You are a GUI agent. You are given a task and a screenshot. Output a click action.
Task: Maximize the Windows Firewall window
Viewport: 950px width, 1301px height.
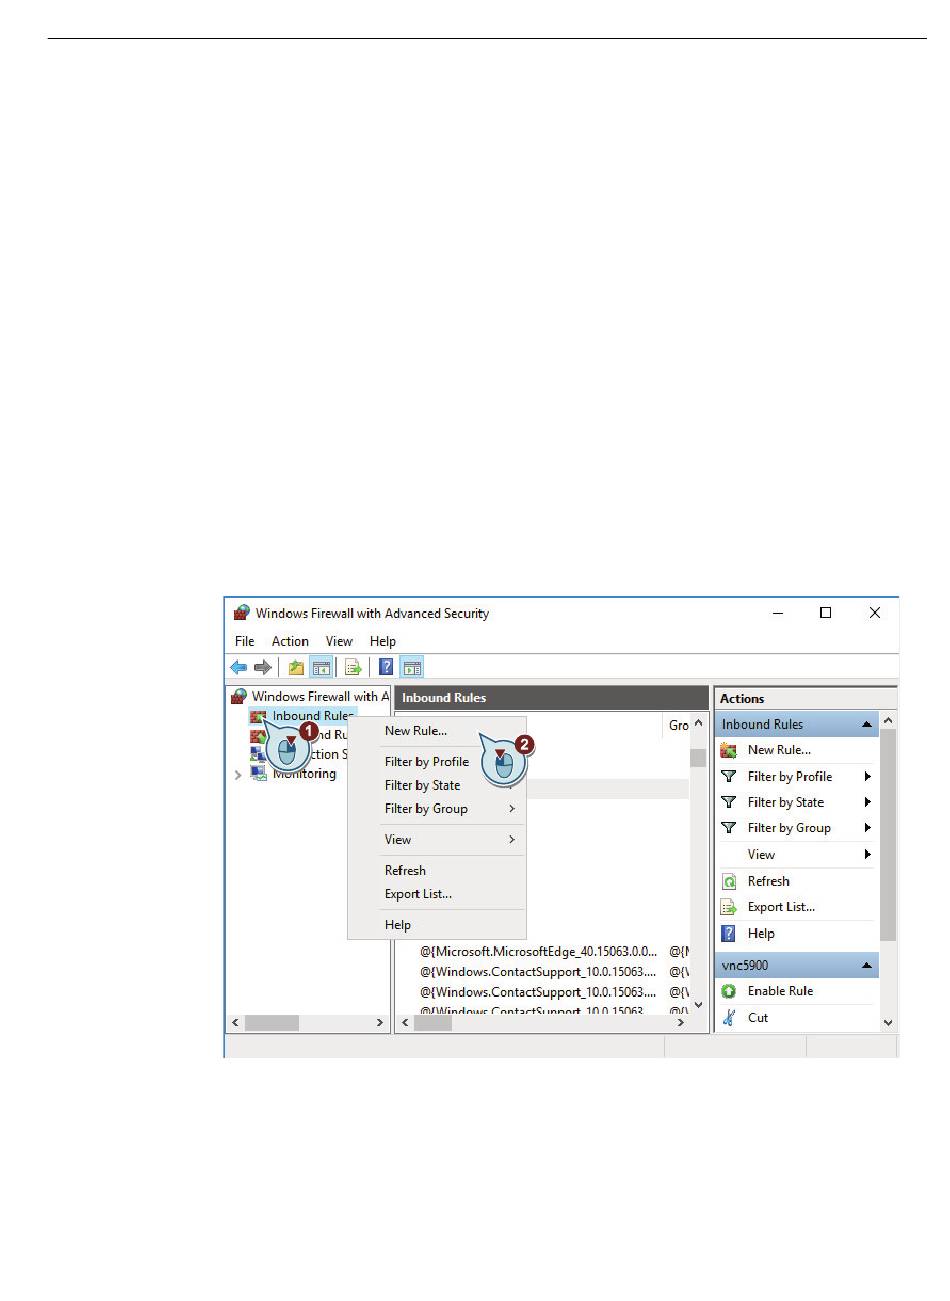pos(825,613)
